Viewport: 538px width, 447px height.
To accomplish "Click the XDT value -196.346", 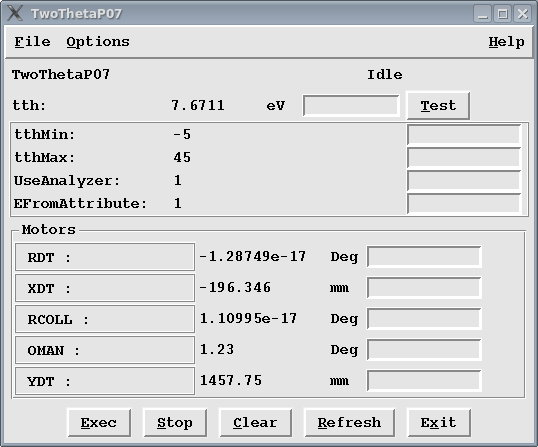I will click(235, 287).
